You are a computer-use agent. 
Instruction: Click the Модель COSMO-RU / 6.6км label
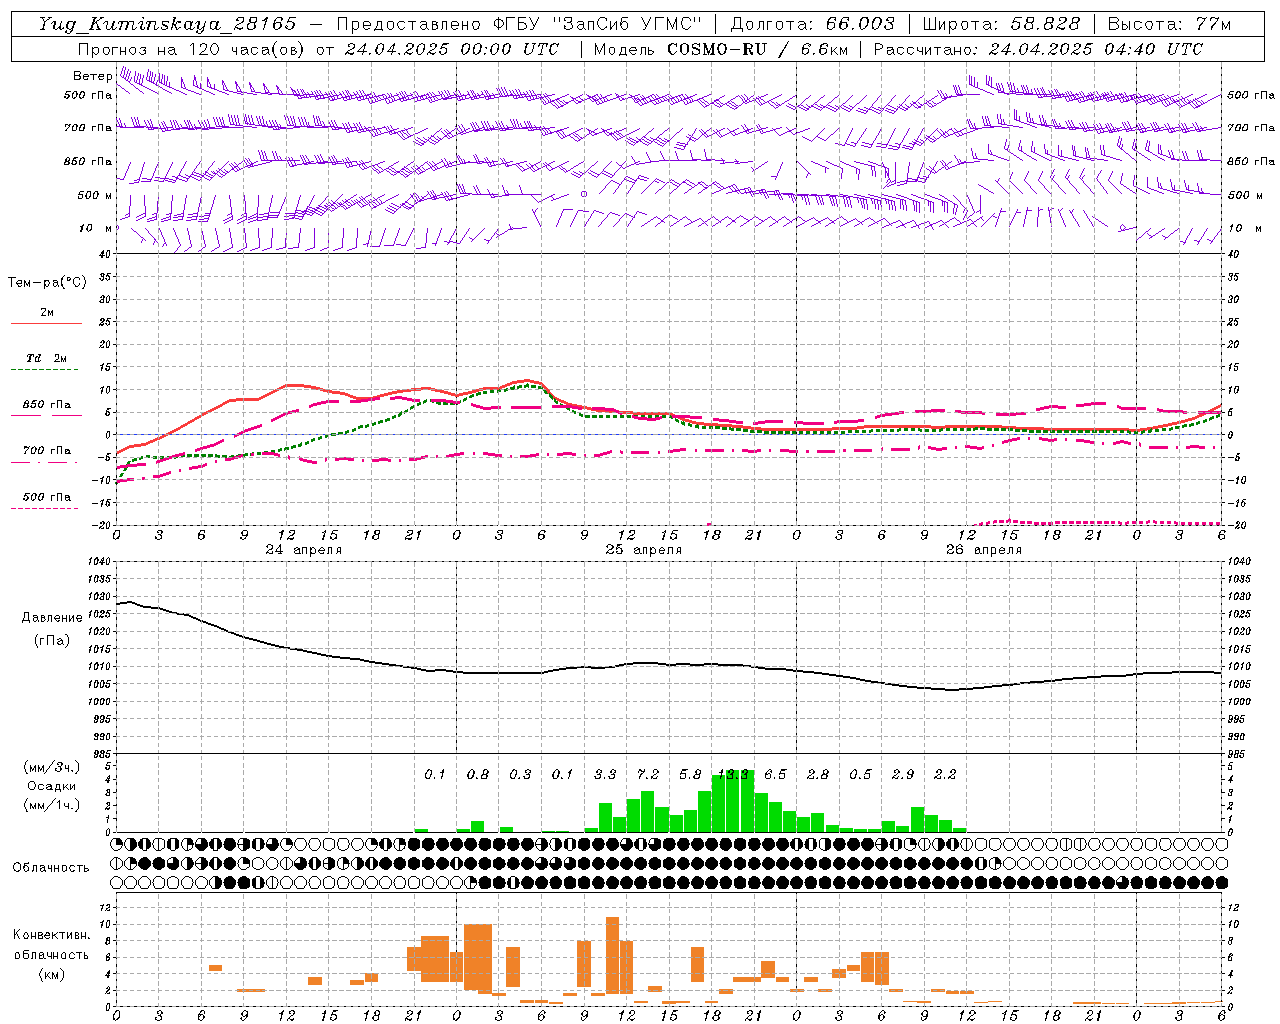click(x=721, y=49)
